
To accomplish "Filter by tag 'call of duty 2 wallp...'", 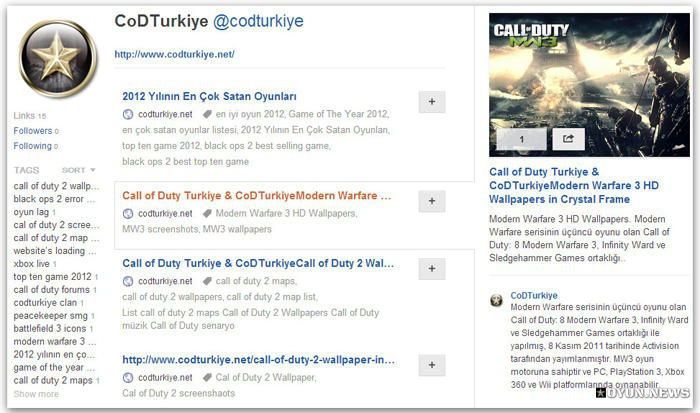I will click(56, 186).
